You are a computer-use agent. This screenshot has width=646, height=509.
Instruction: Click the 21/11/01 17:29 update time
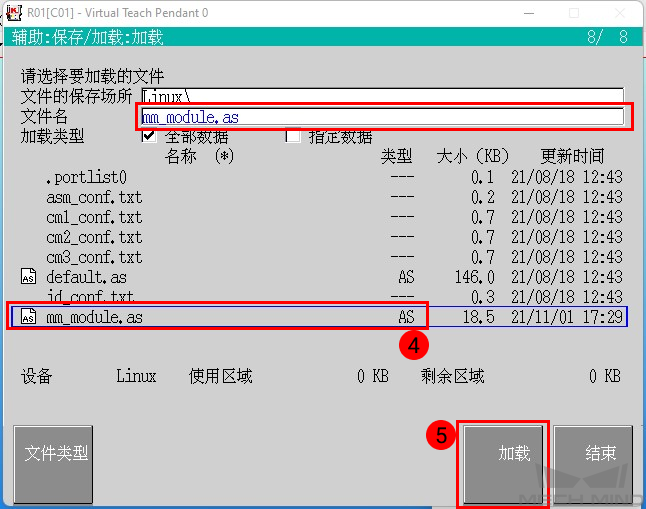point(567,317)
